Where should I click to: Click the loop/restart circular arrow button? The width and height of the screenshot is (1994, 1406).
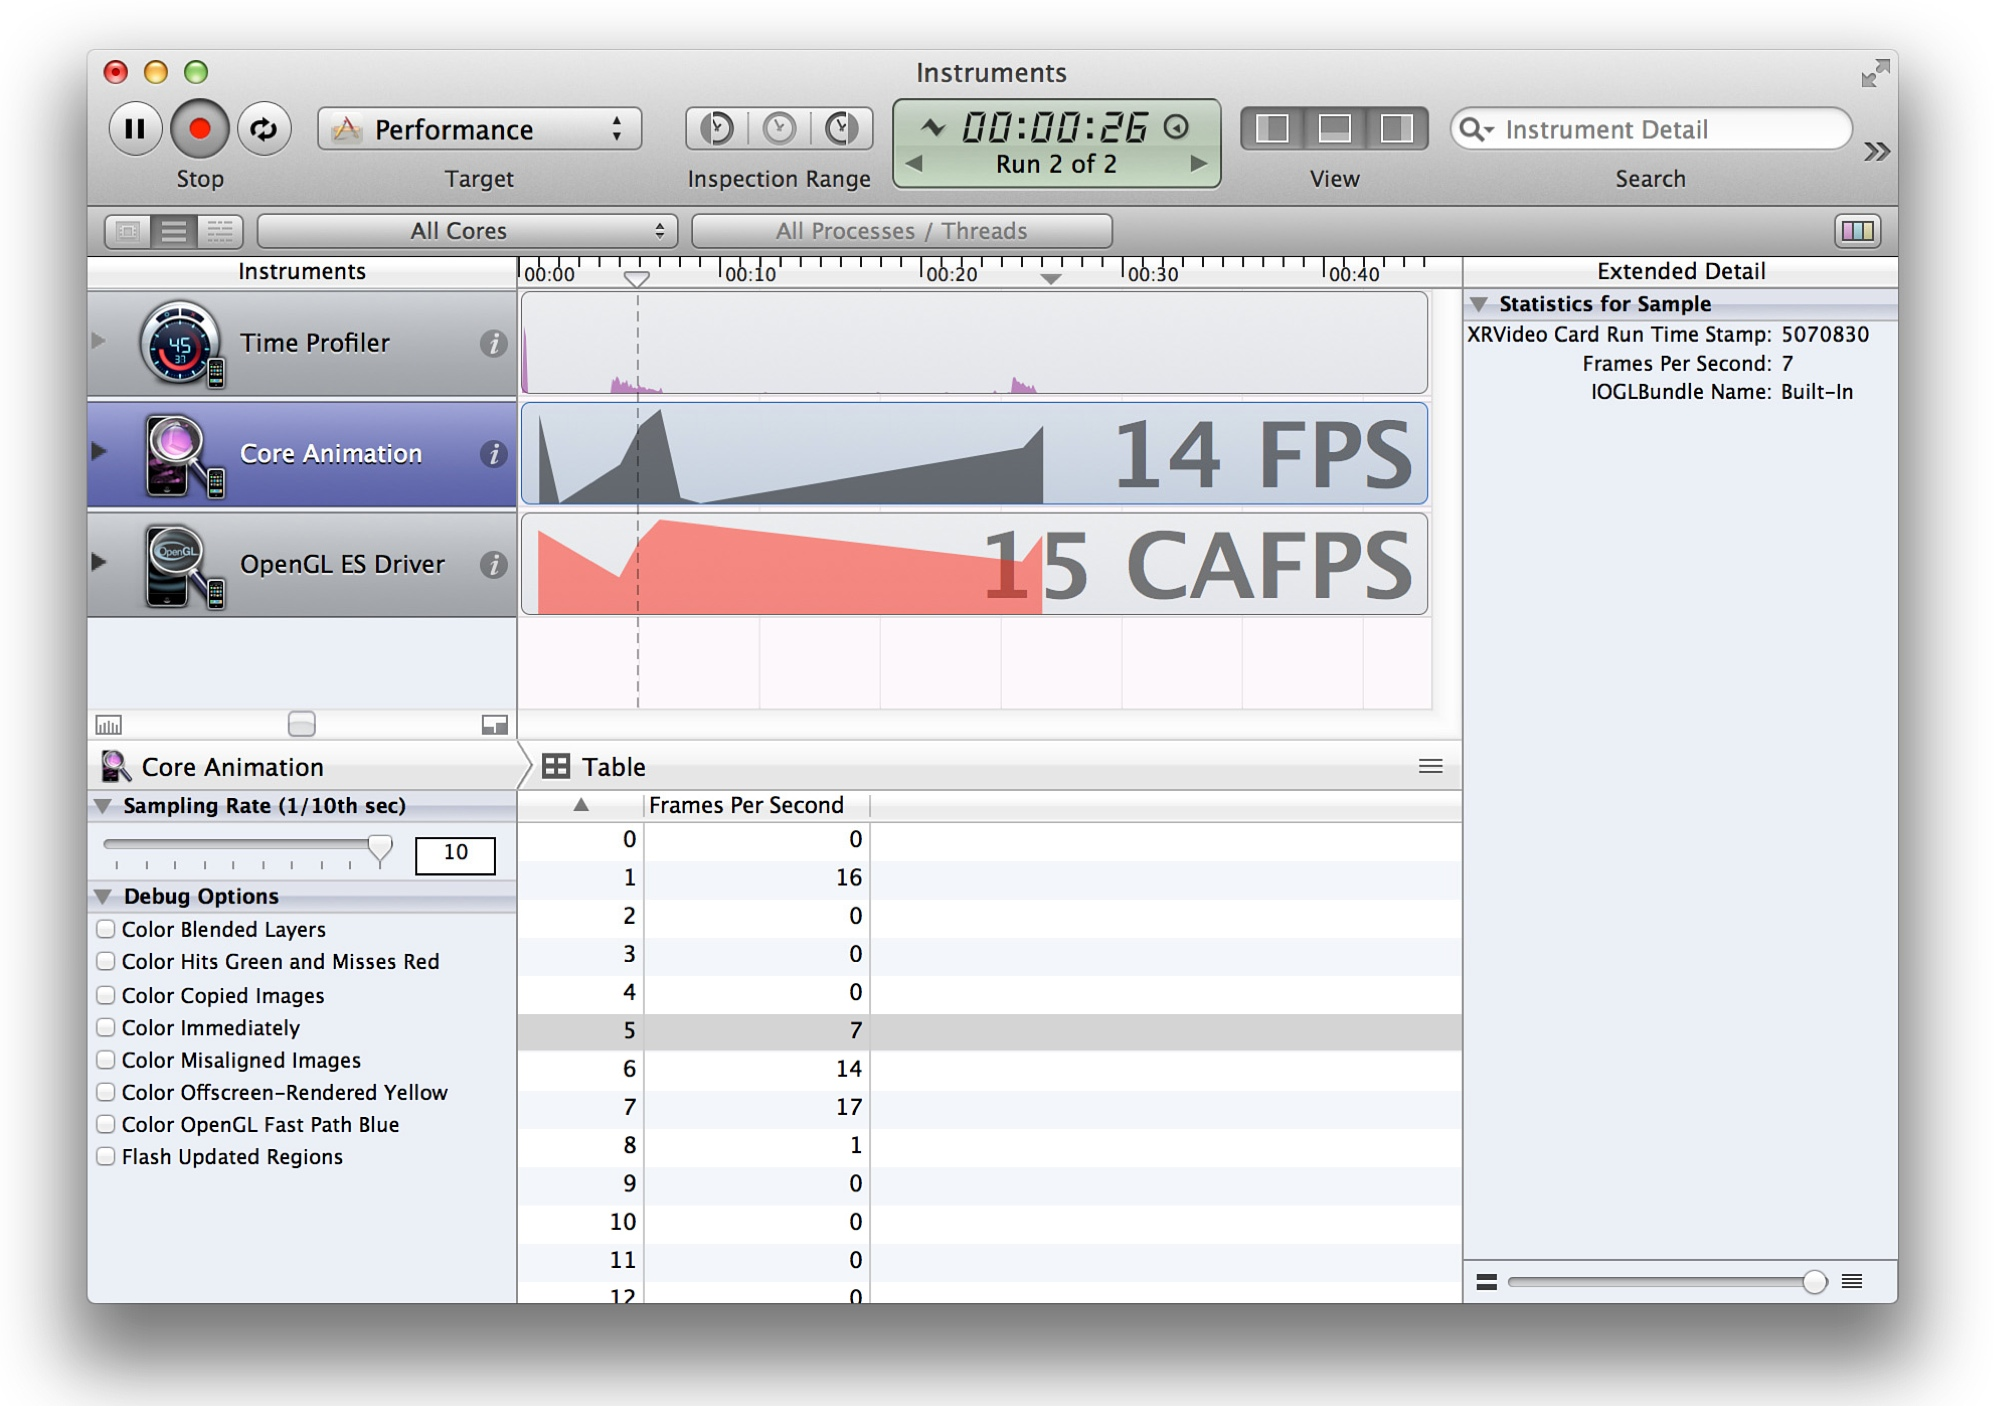pos(264,128)
